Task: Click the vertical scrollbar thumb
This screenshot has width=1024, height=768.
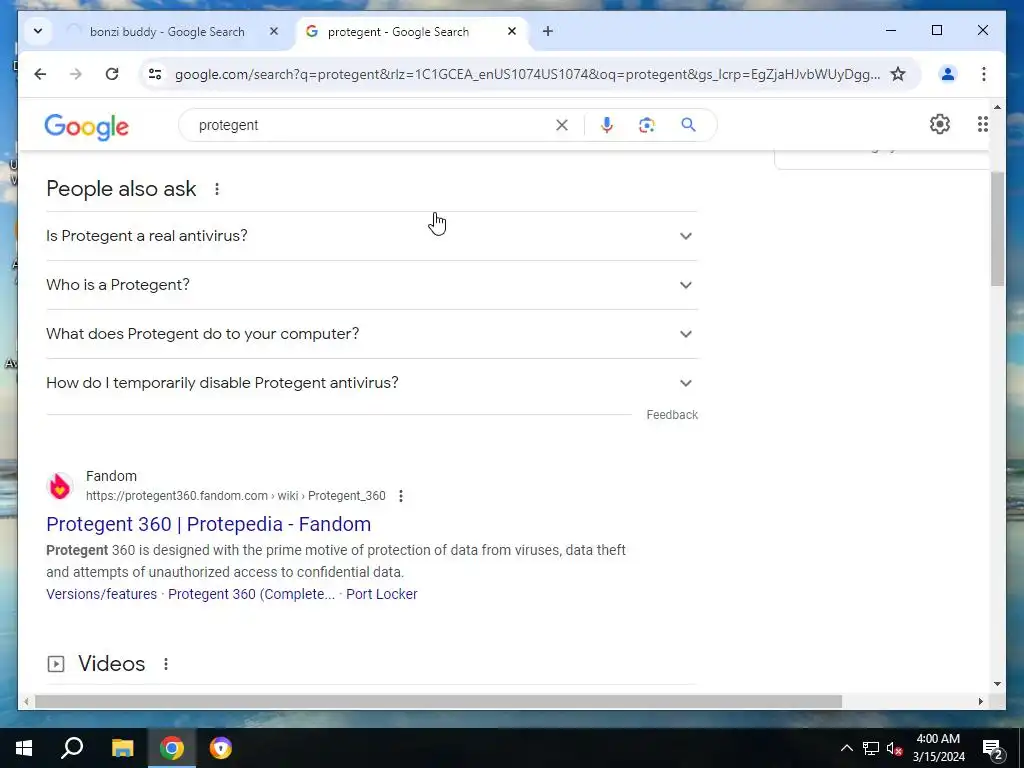Action: tap(997, 229)
